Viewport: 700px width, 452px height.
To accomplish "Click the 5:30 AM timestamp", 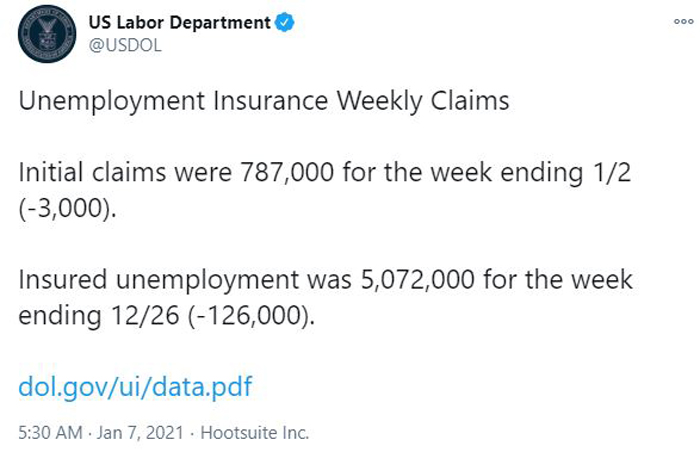I will 50,433.
